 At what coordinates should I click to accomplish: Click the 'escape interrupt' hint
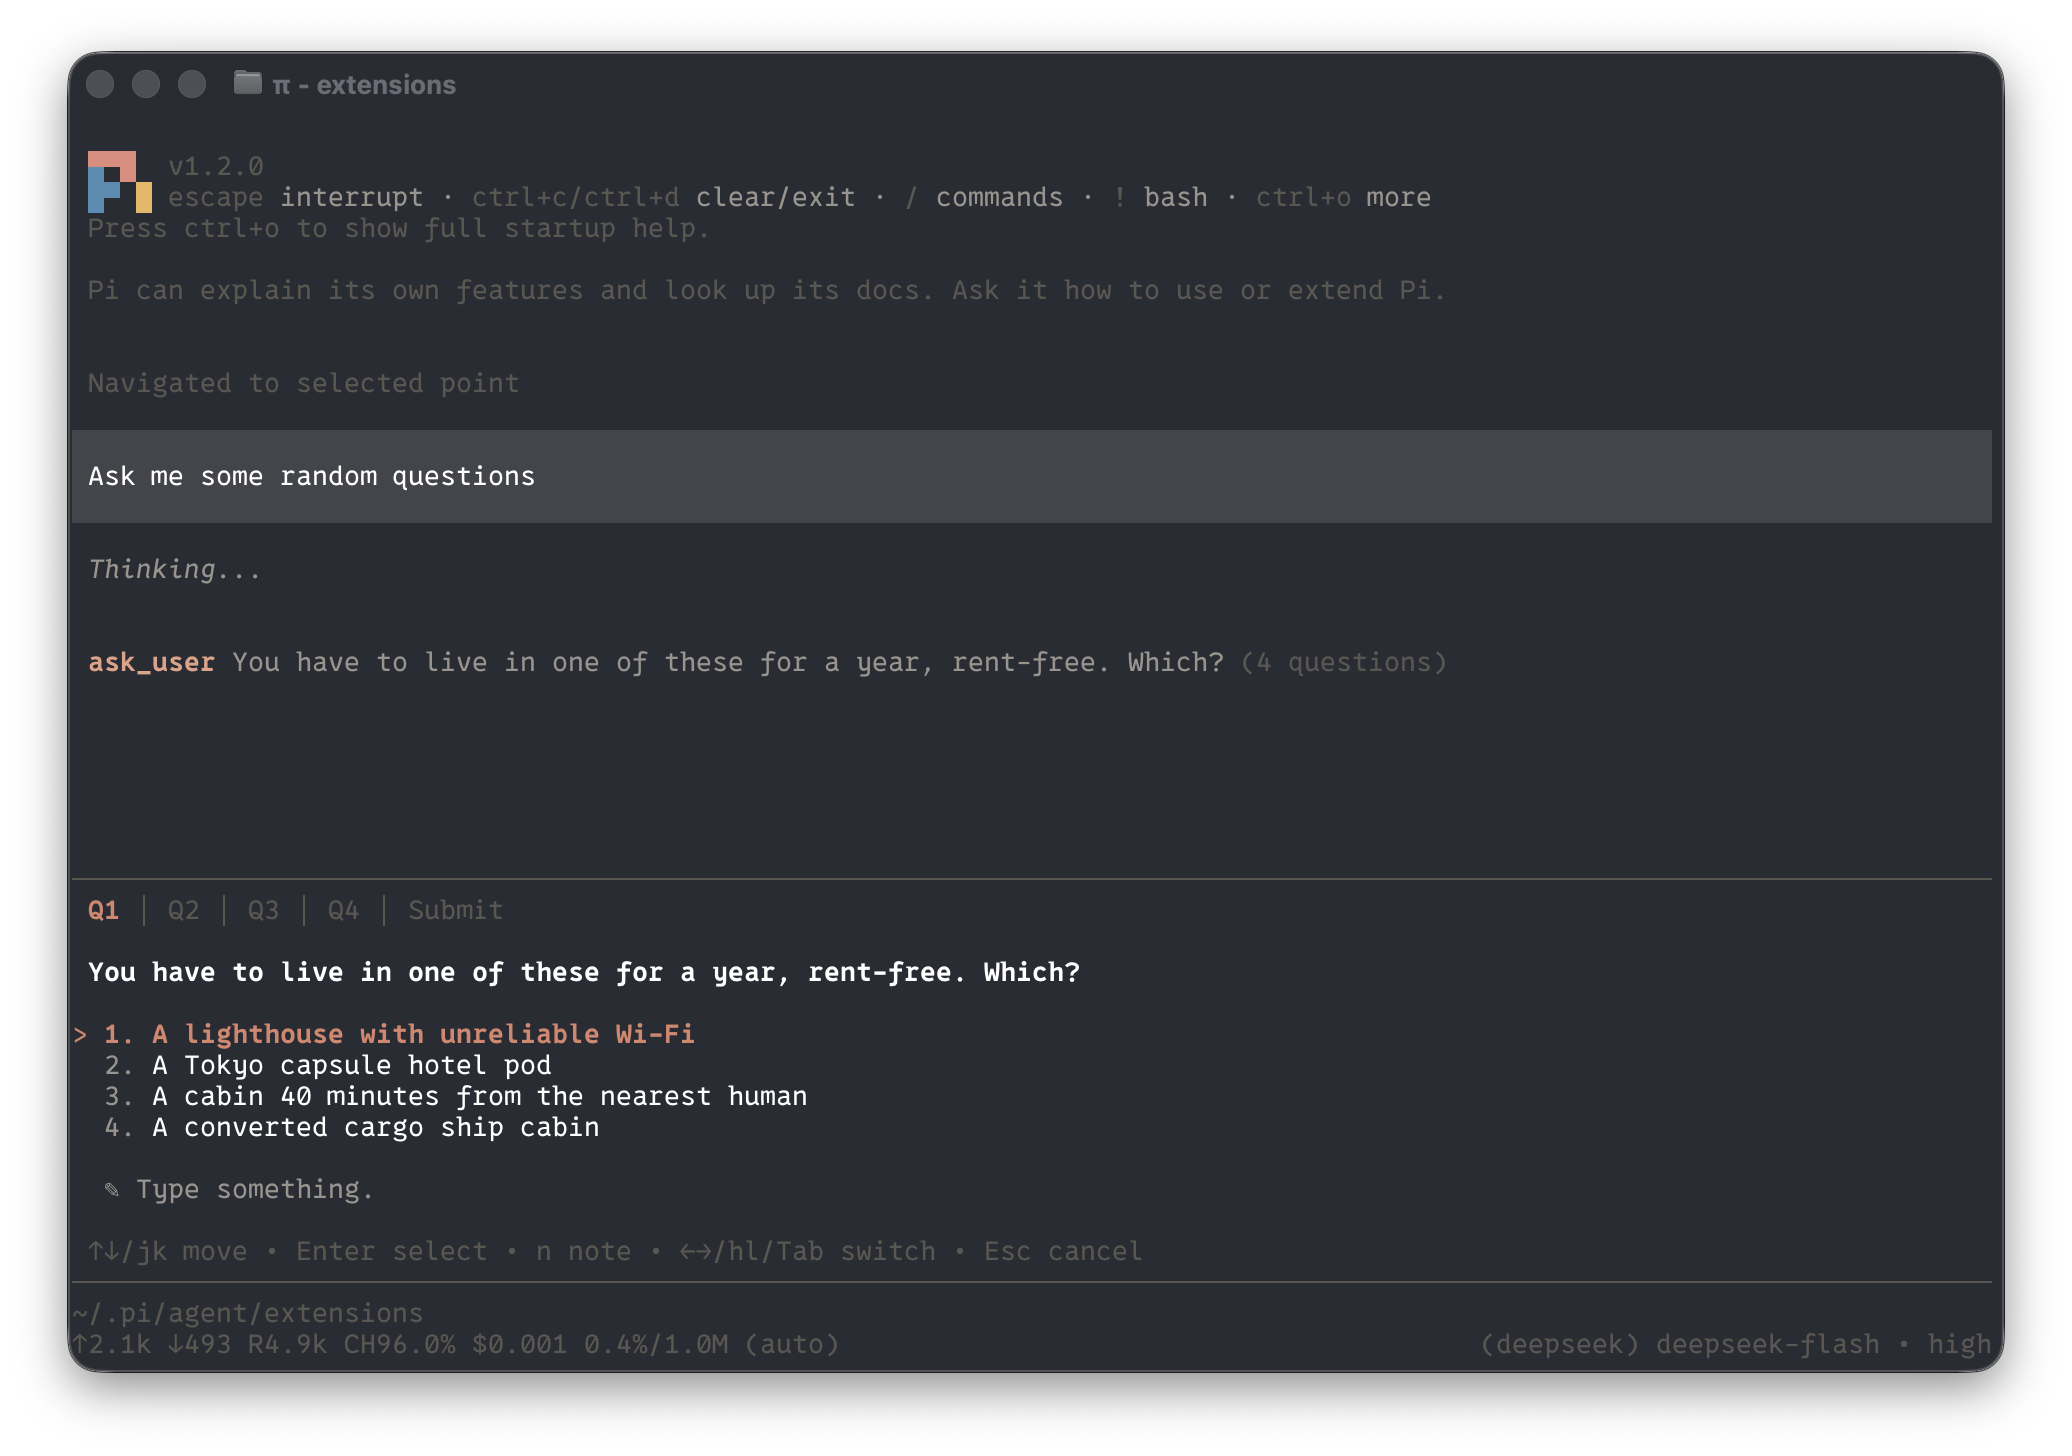pyautogui.click(x=295, y=197)
